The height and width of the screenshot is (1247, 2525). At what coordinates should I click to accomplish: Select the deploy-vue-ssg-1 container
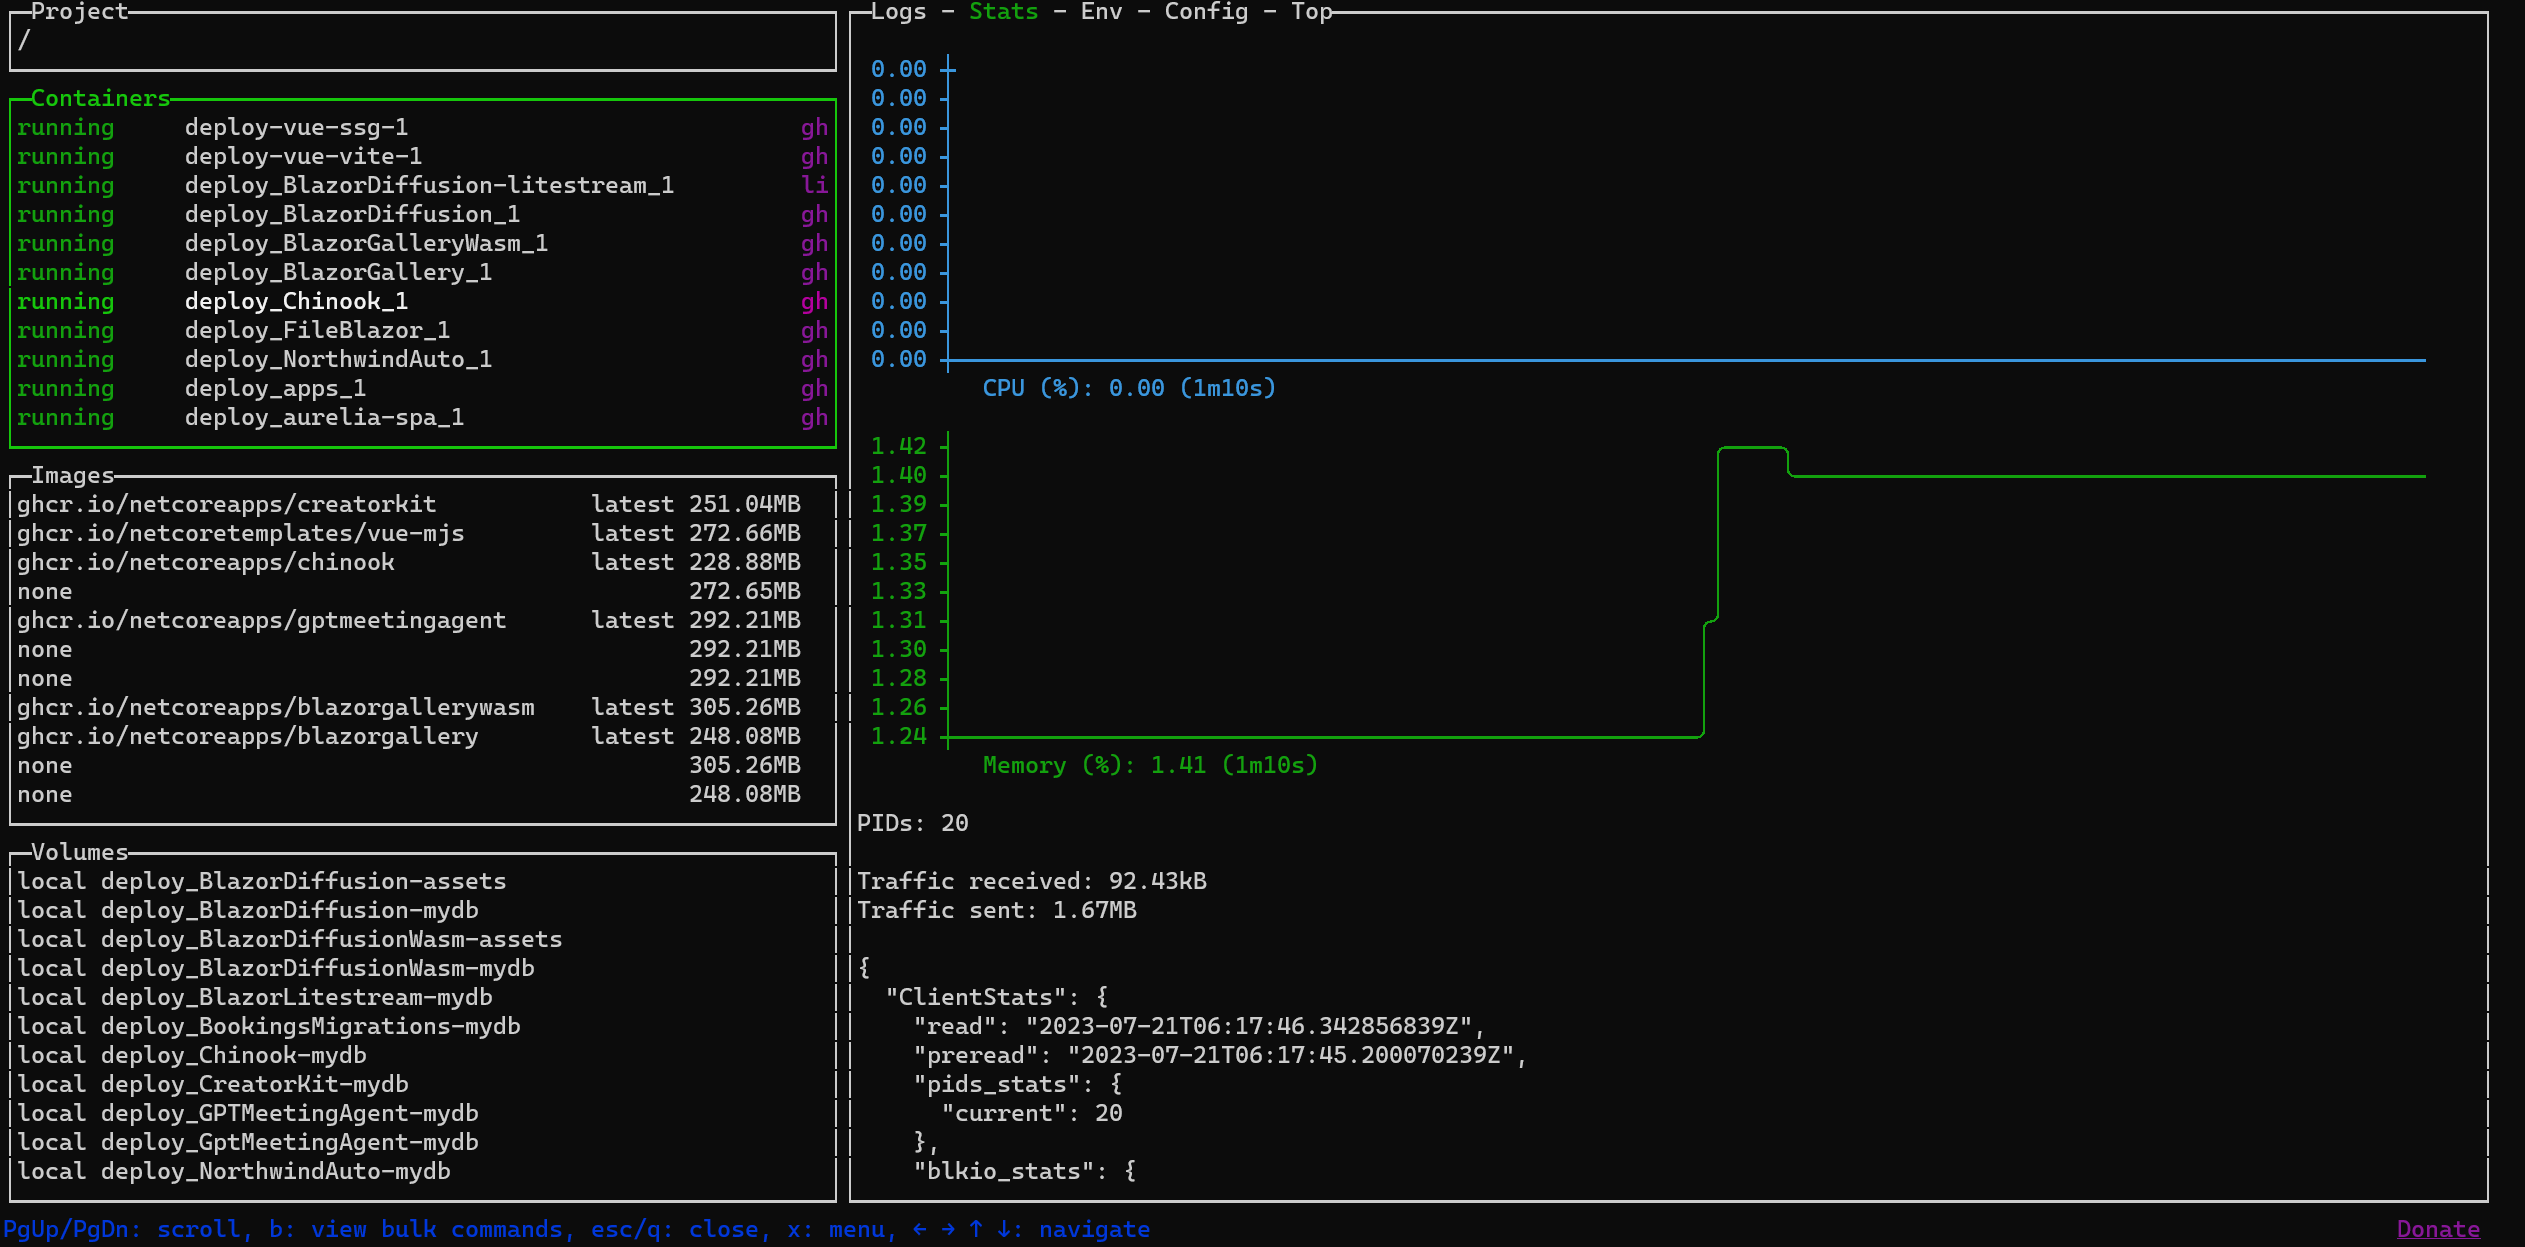[296, 128]
